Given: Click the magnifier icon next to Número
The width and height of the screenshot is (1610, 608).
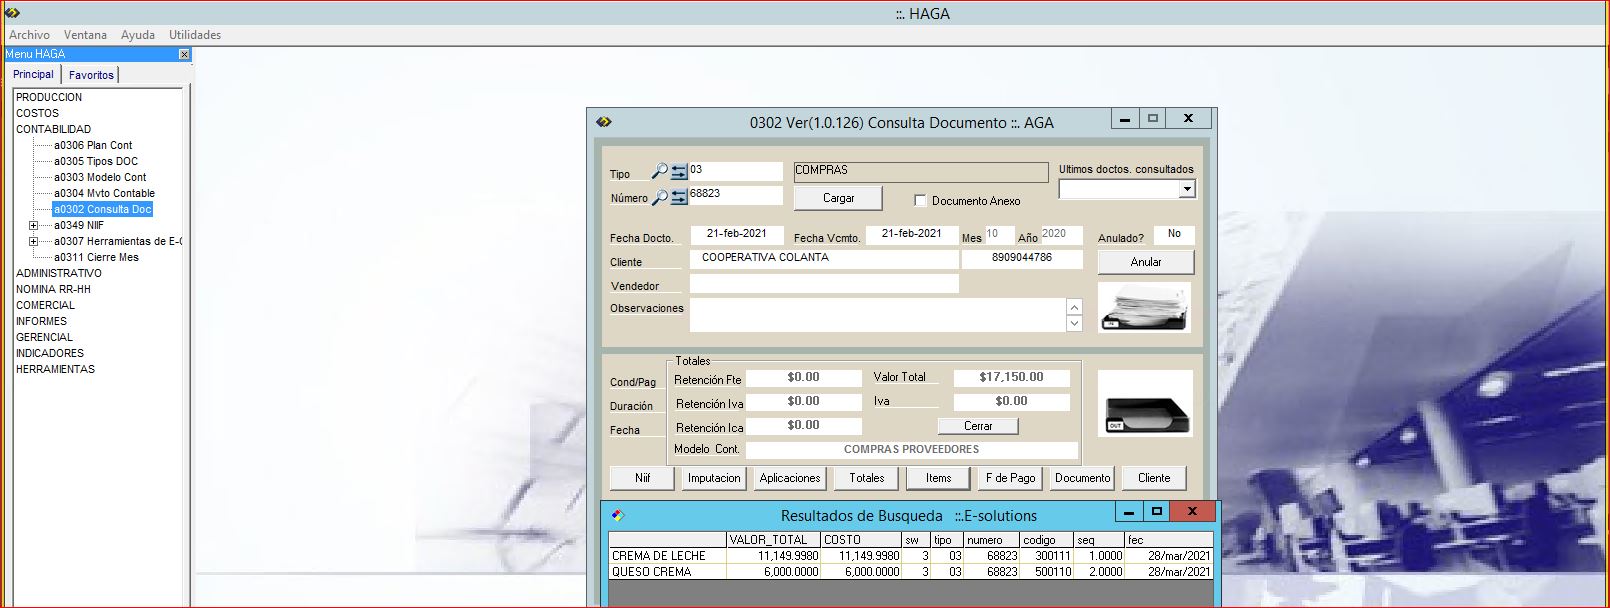Looking at the screenshot, I should point(659,197).
